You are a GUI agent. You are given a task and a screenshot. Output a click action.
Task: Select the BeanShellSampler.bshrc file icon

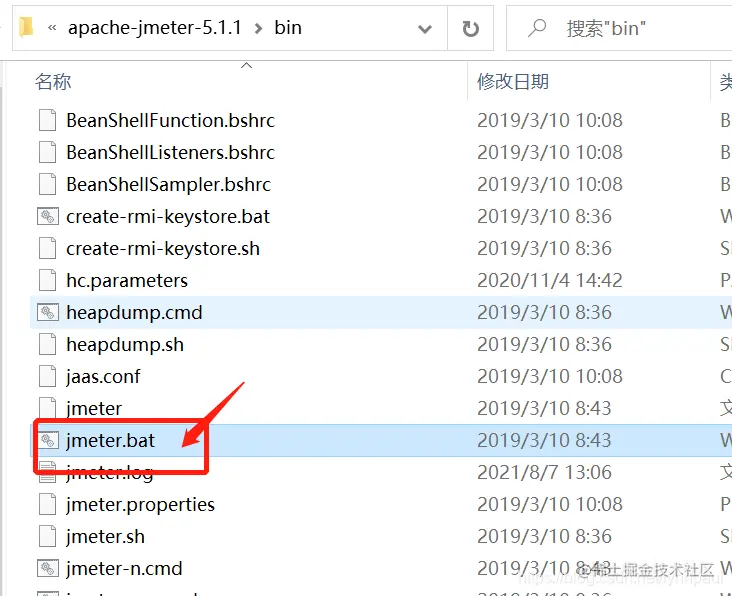(x=48, y=184)
